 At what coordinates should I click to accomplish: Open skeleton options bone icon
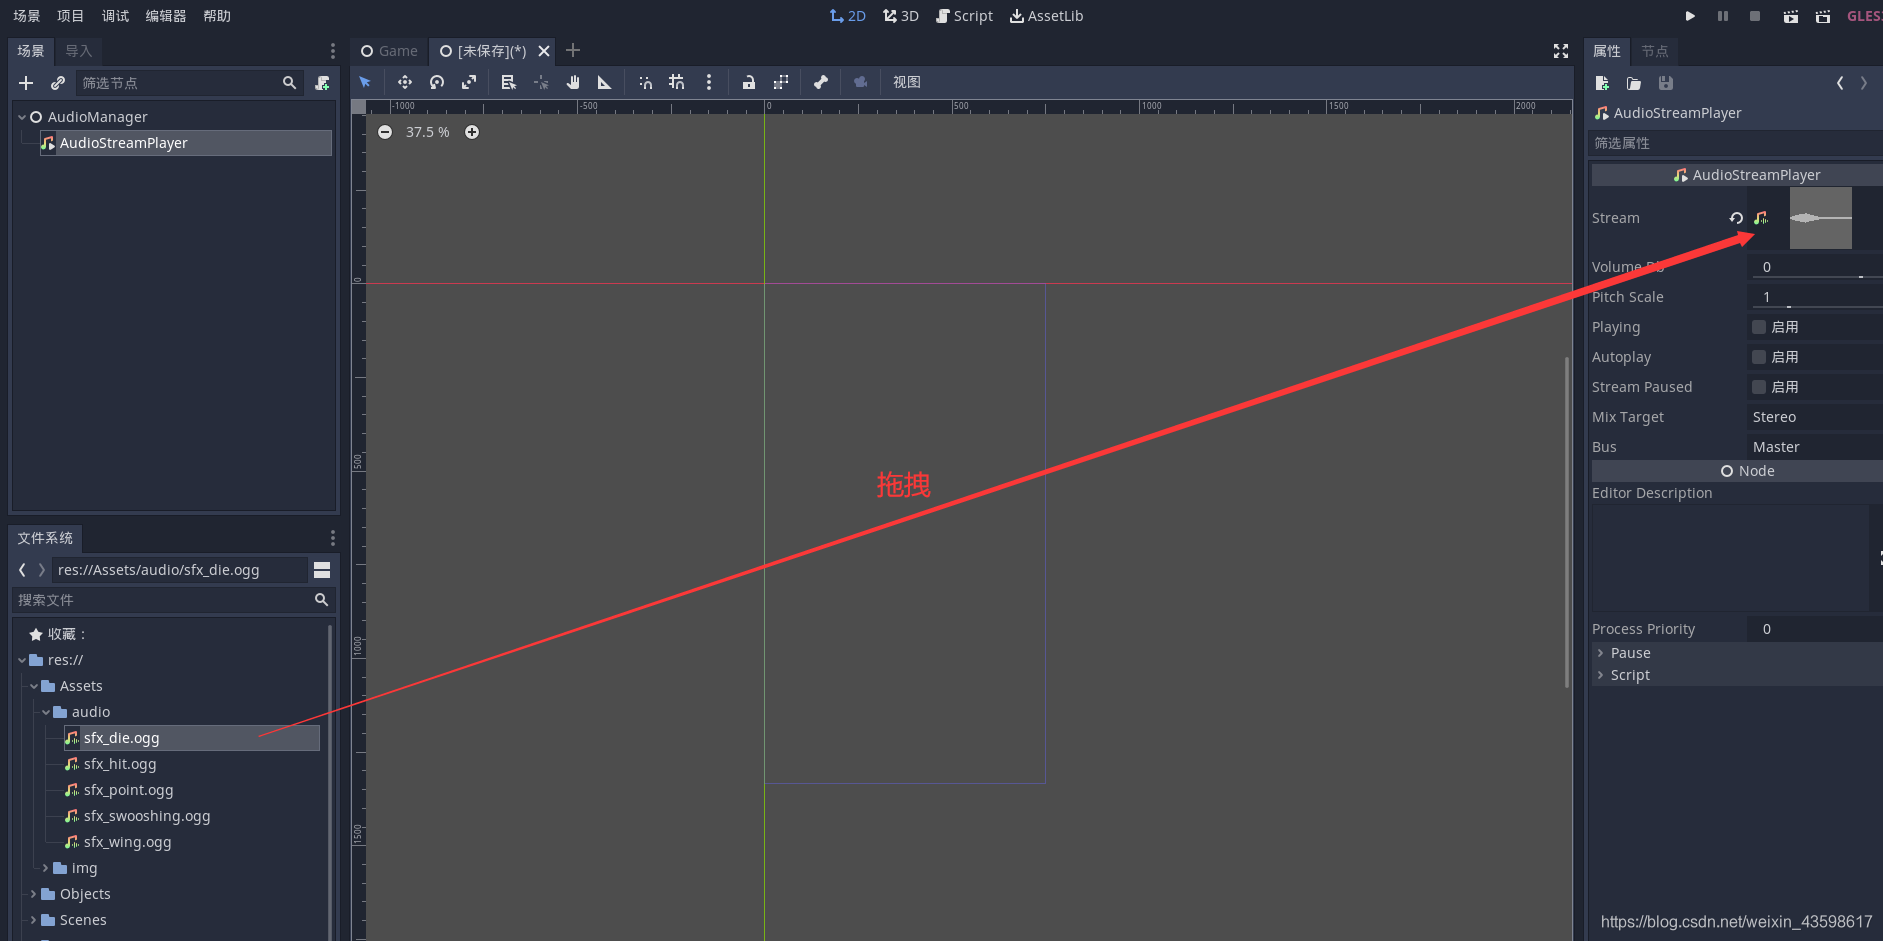click(x=821, y=82)
